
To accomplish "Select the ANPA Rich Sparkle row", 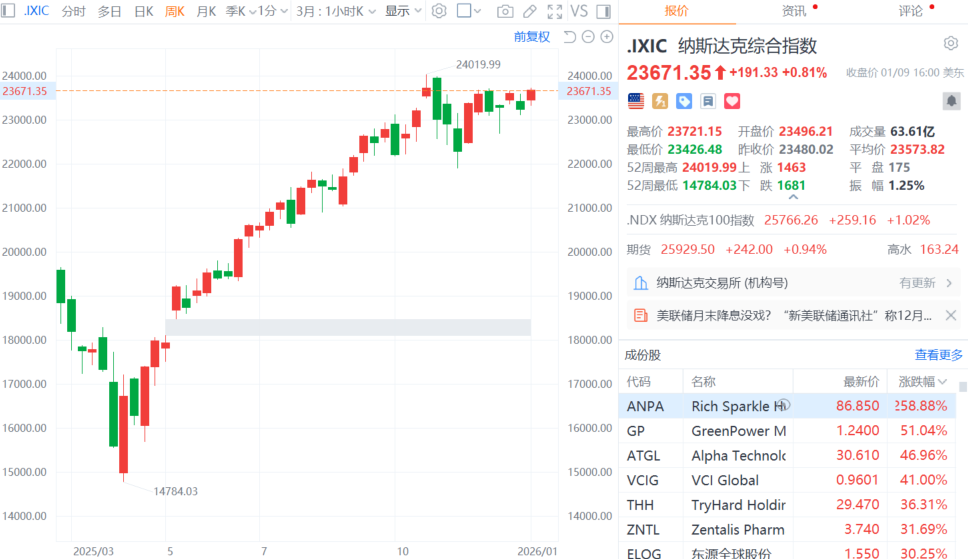I will [787, 406].
